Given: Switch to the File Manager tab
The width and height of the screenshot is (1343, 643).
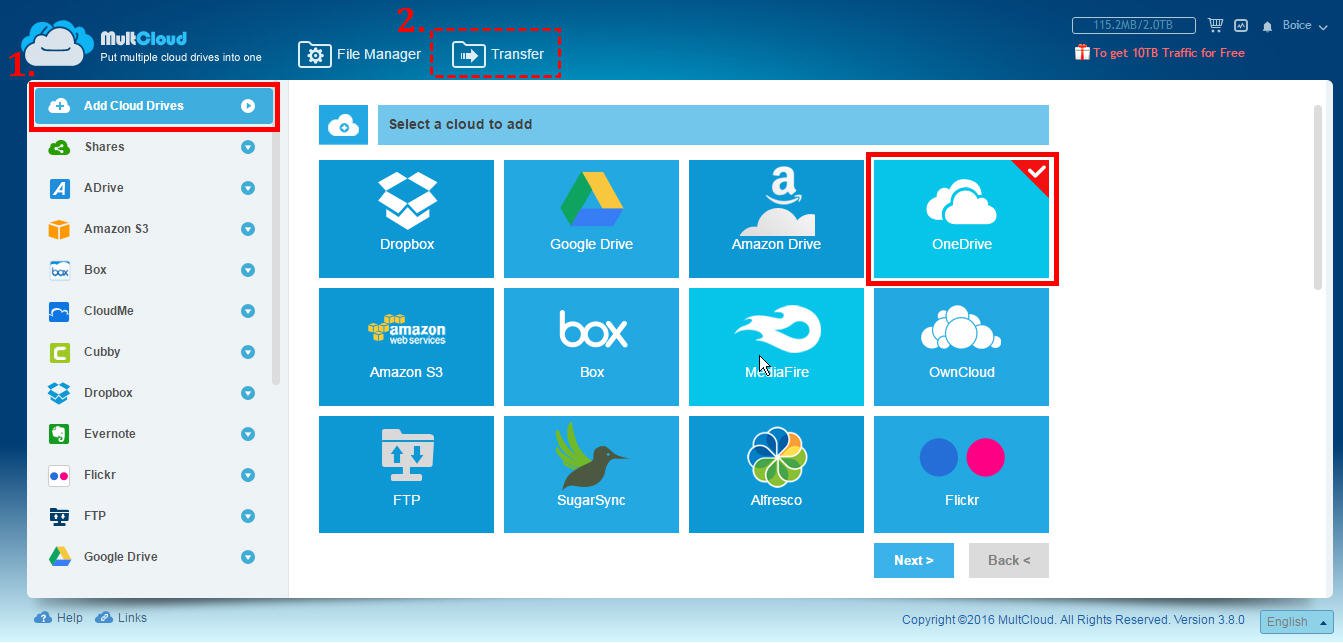Looking at the screenshot, I should click(360, 54).
